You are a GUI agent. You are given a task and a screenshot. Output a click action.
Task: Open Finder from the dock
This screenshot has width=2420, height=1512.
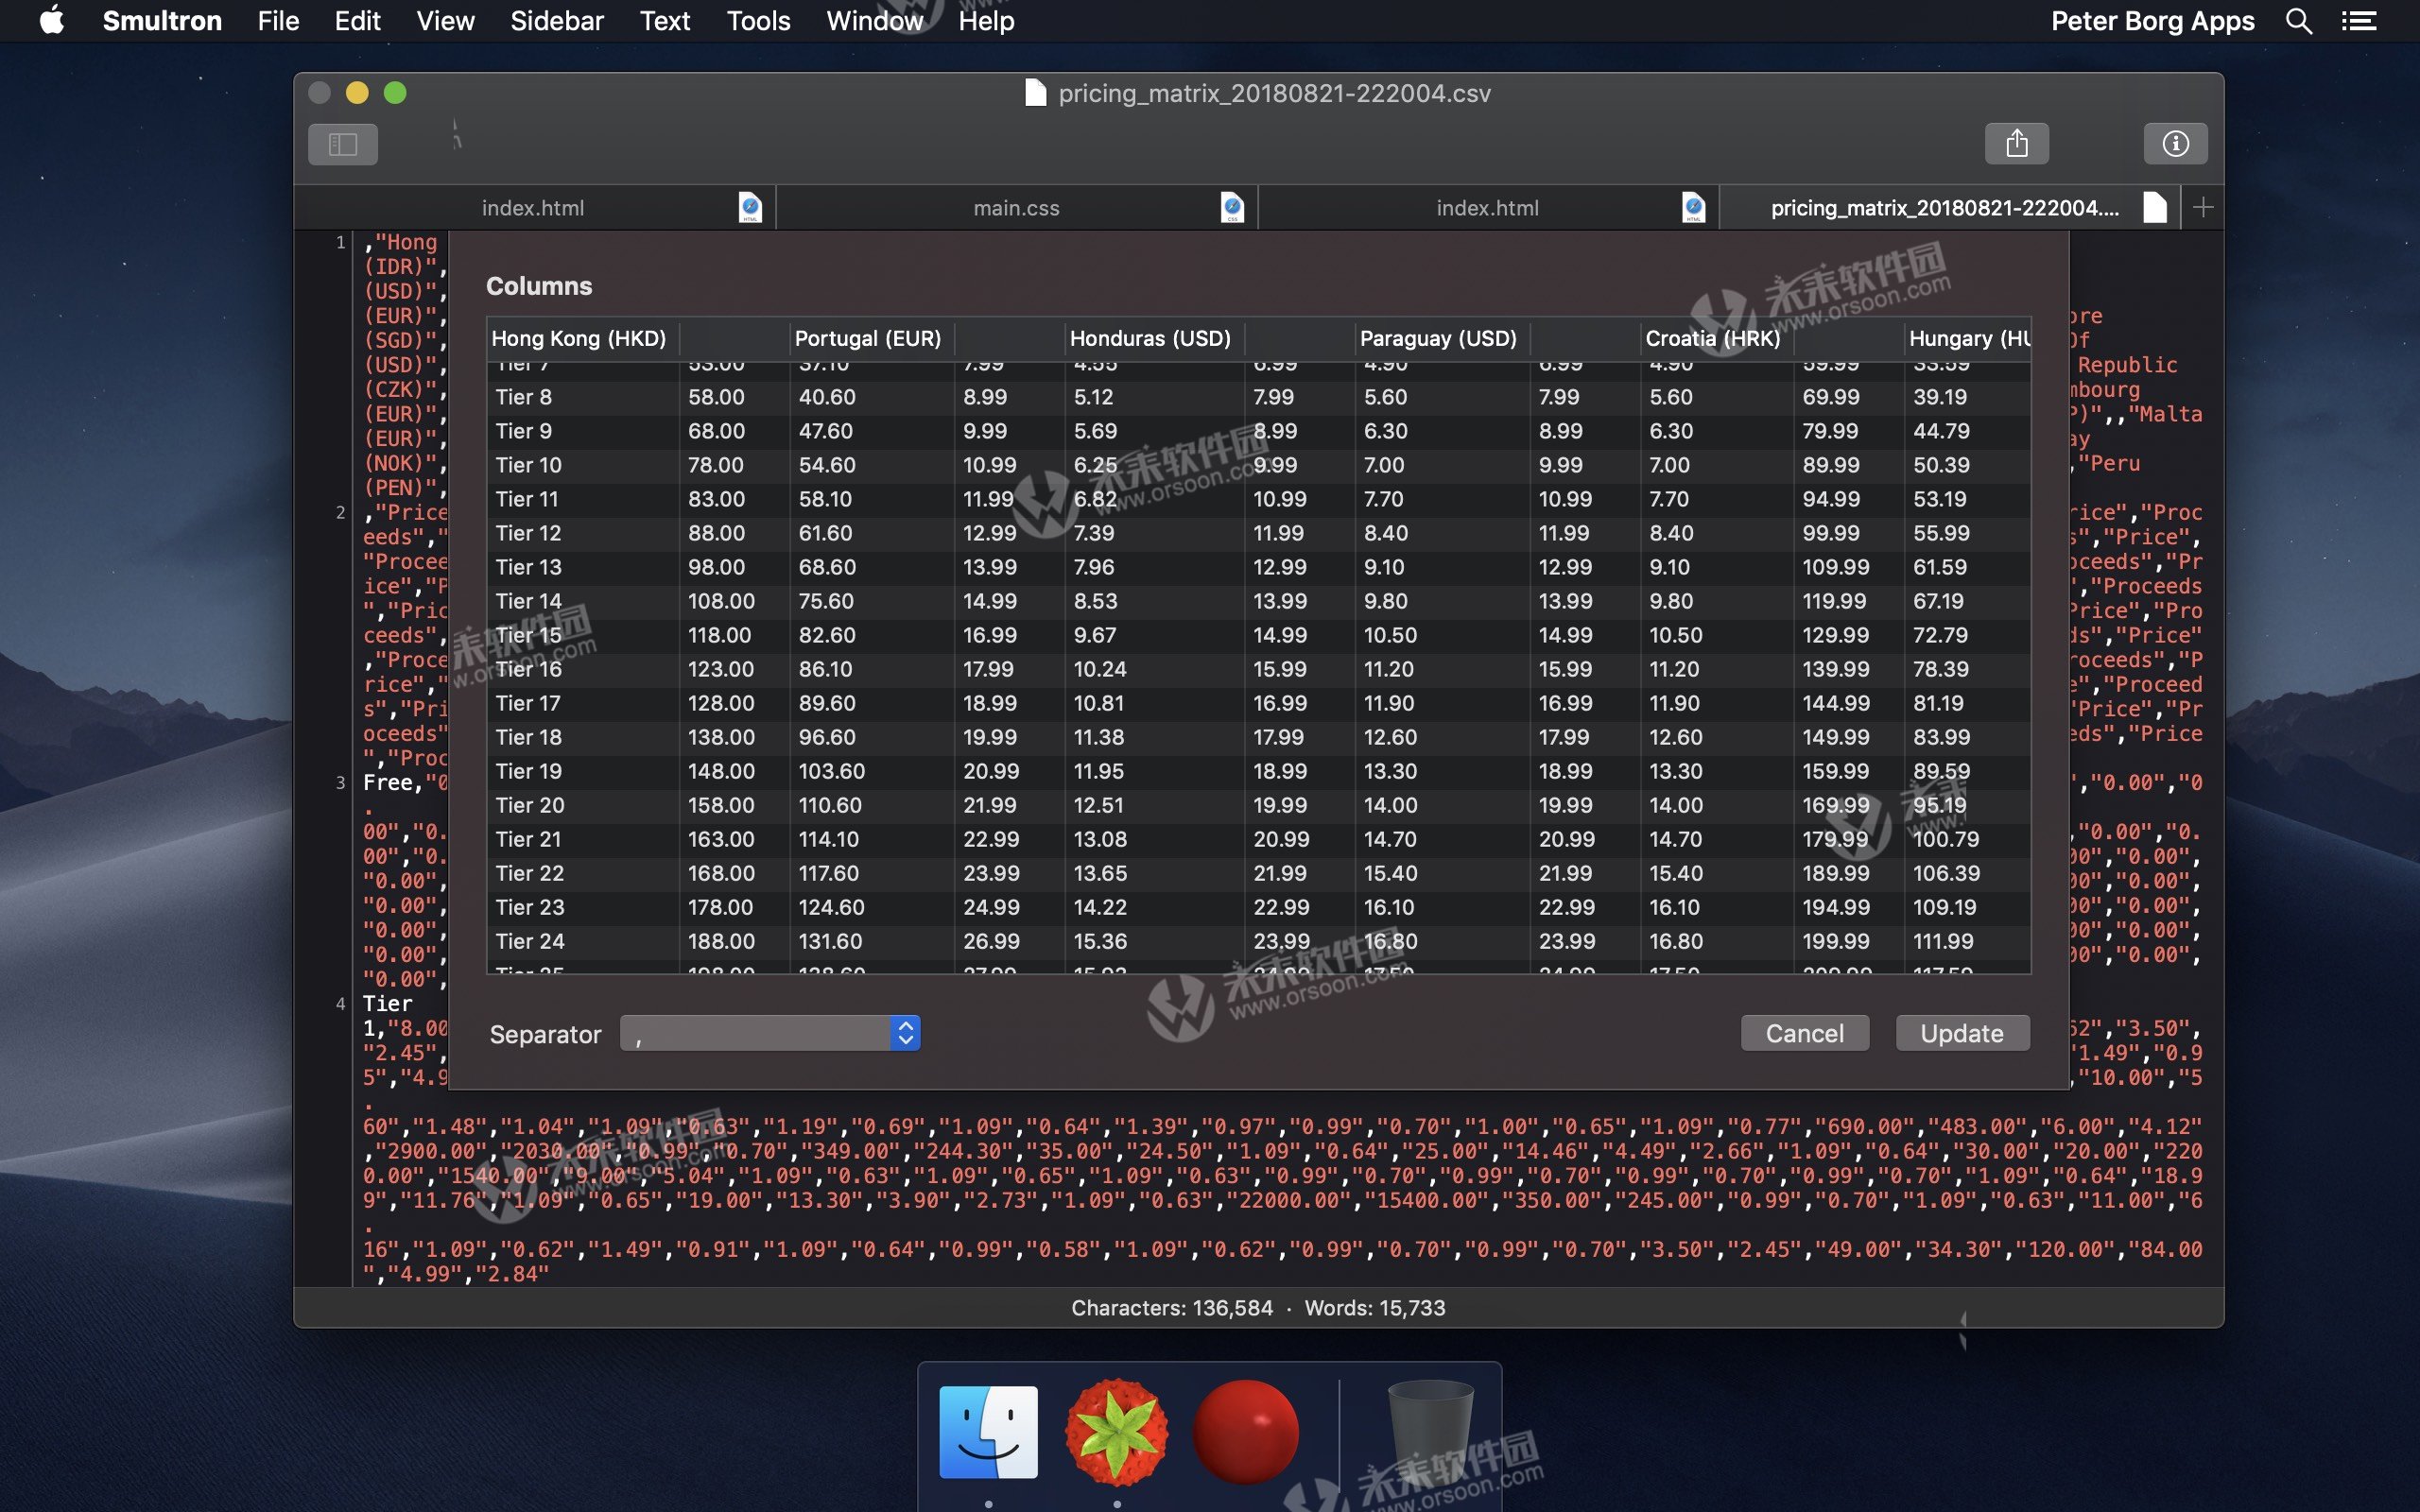coord(988,1431)
